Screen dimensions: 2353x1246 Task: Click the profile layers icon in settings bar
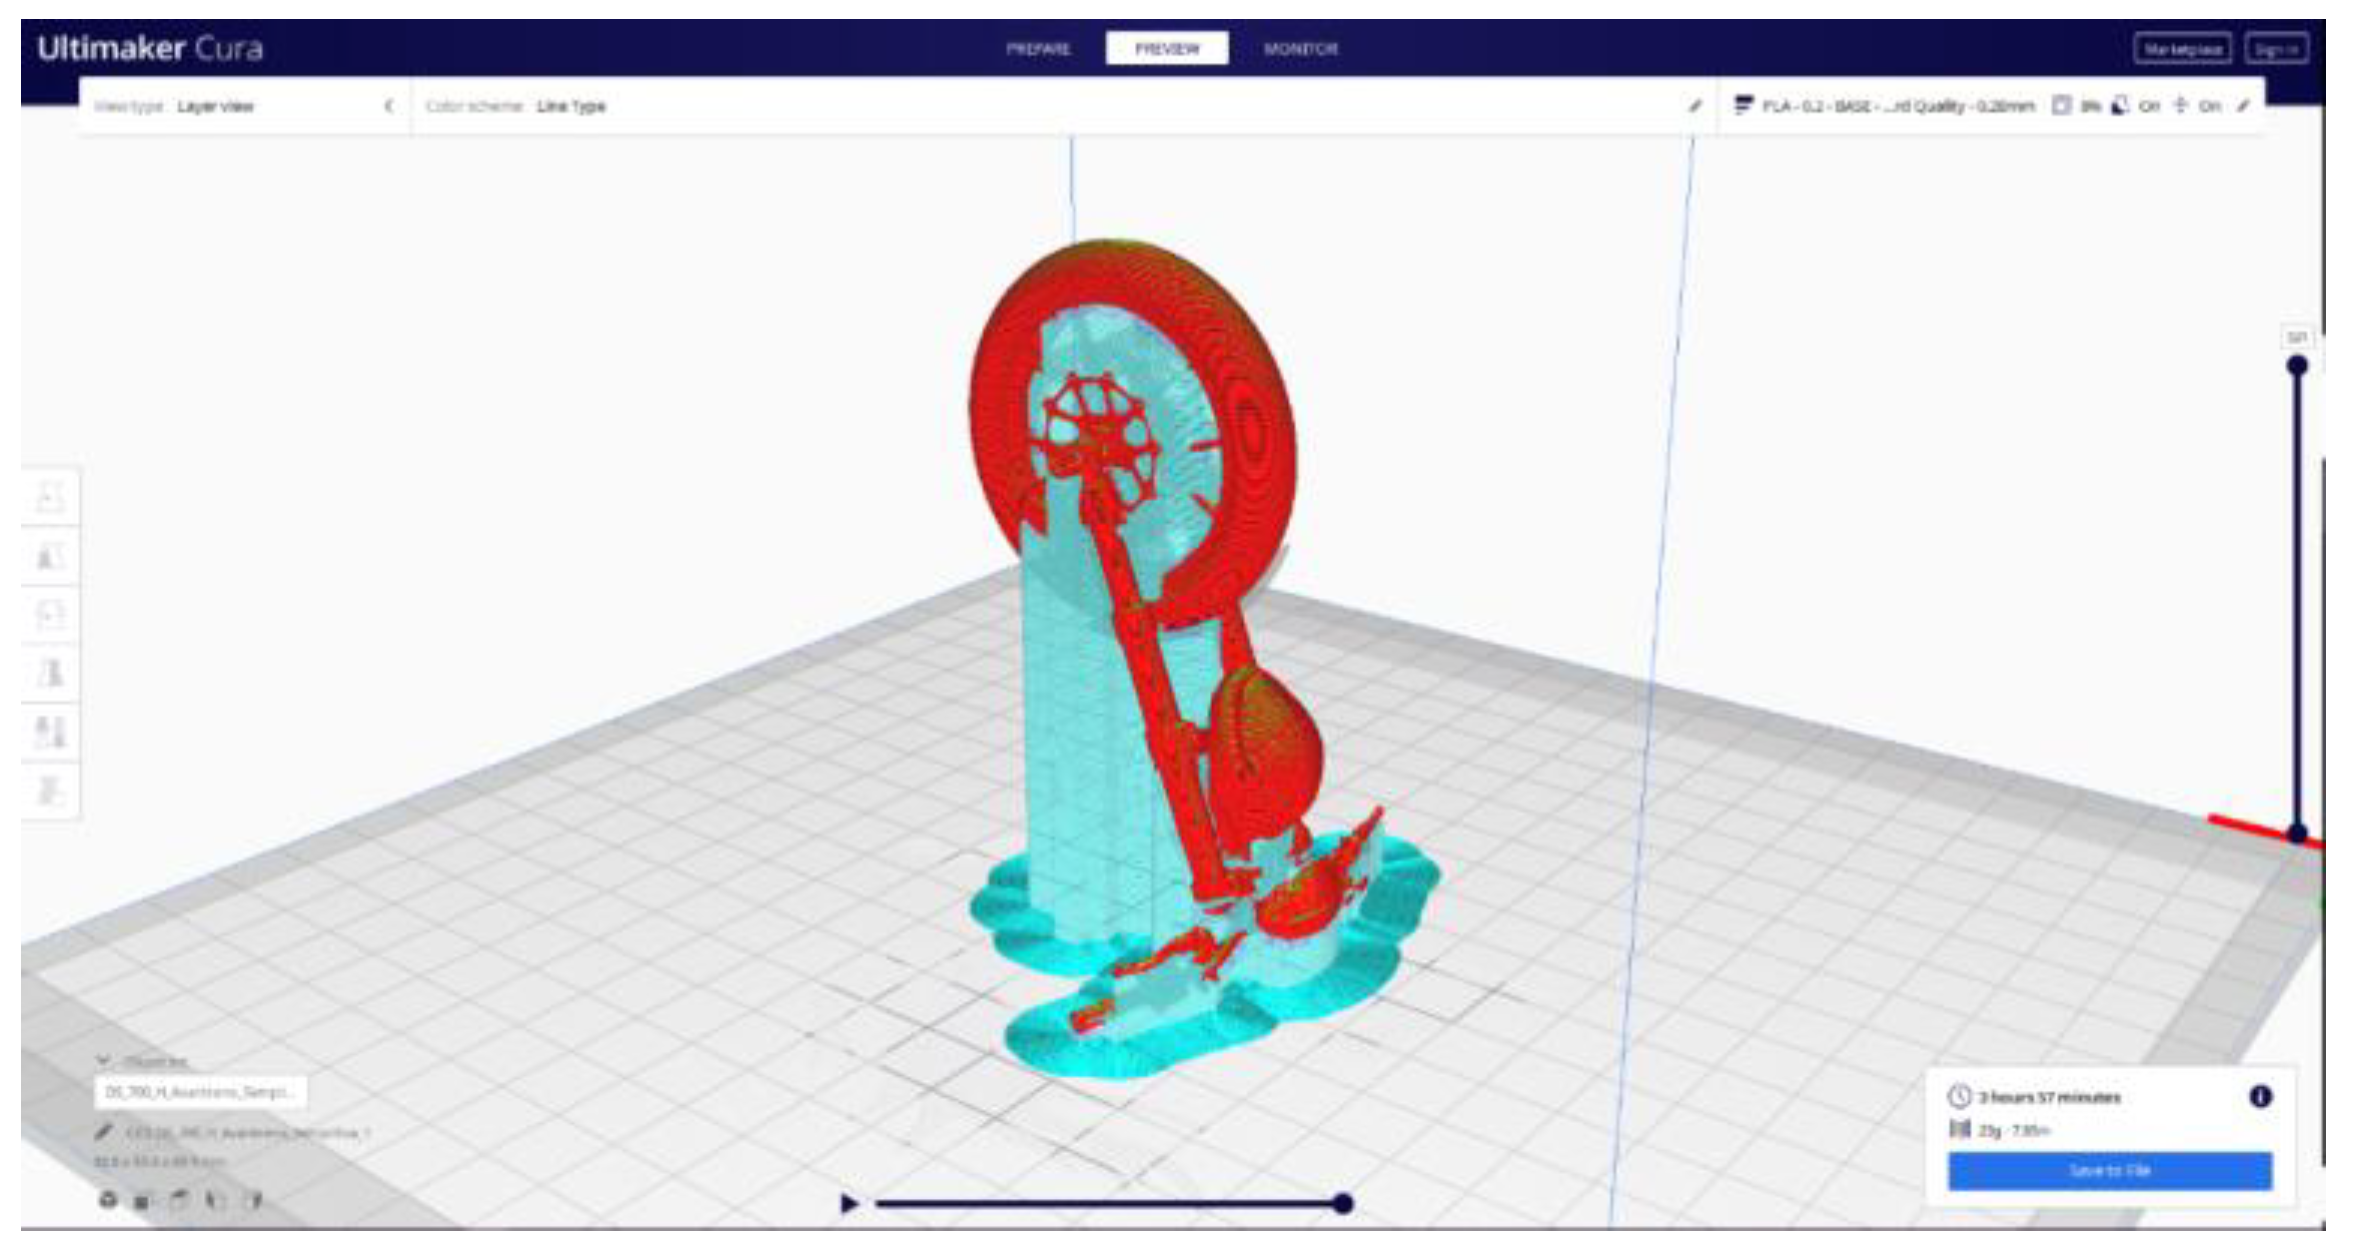pos(1743,105)
